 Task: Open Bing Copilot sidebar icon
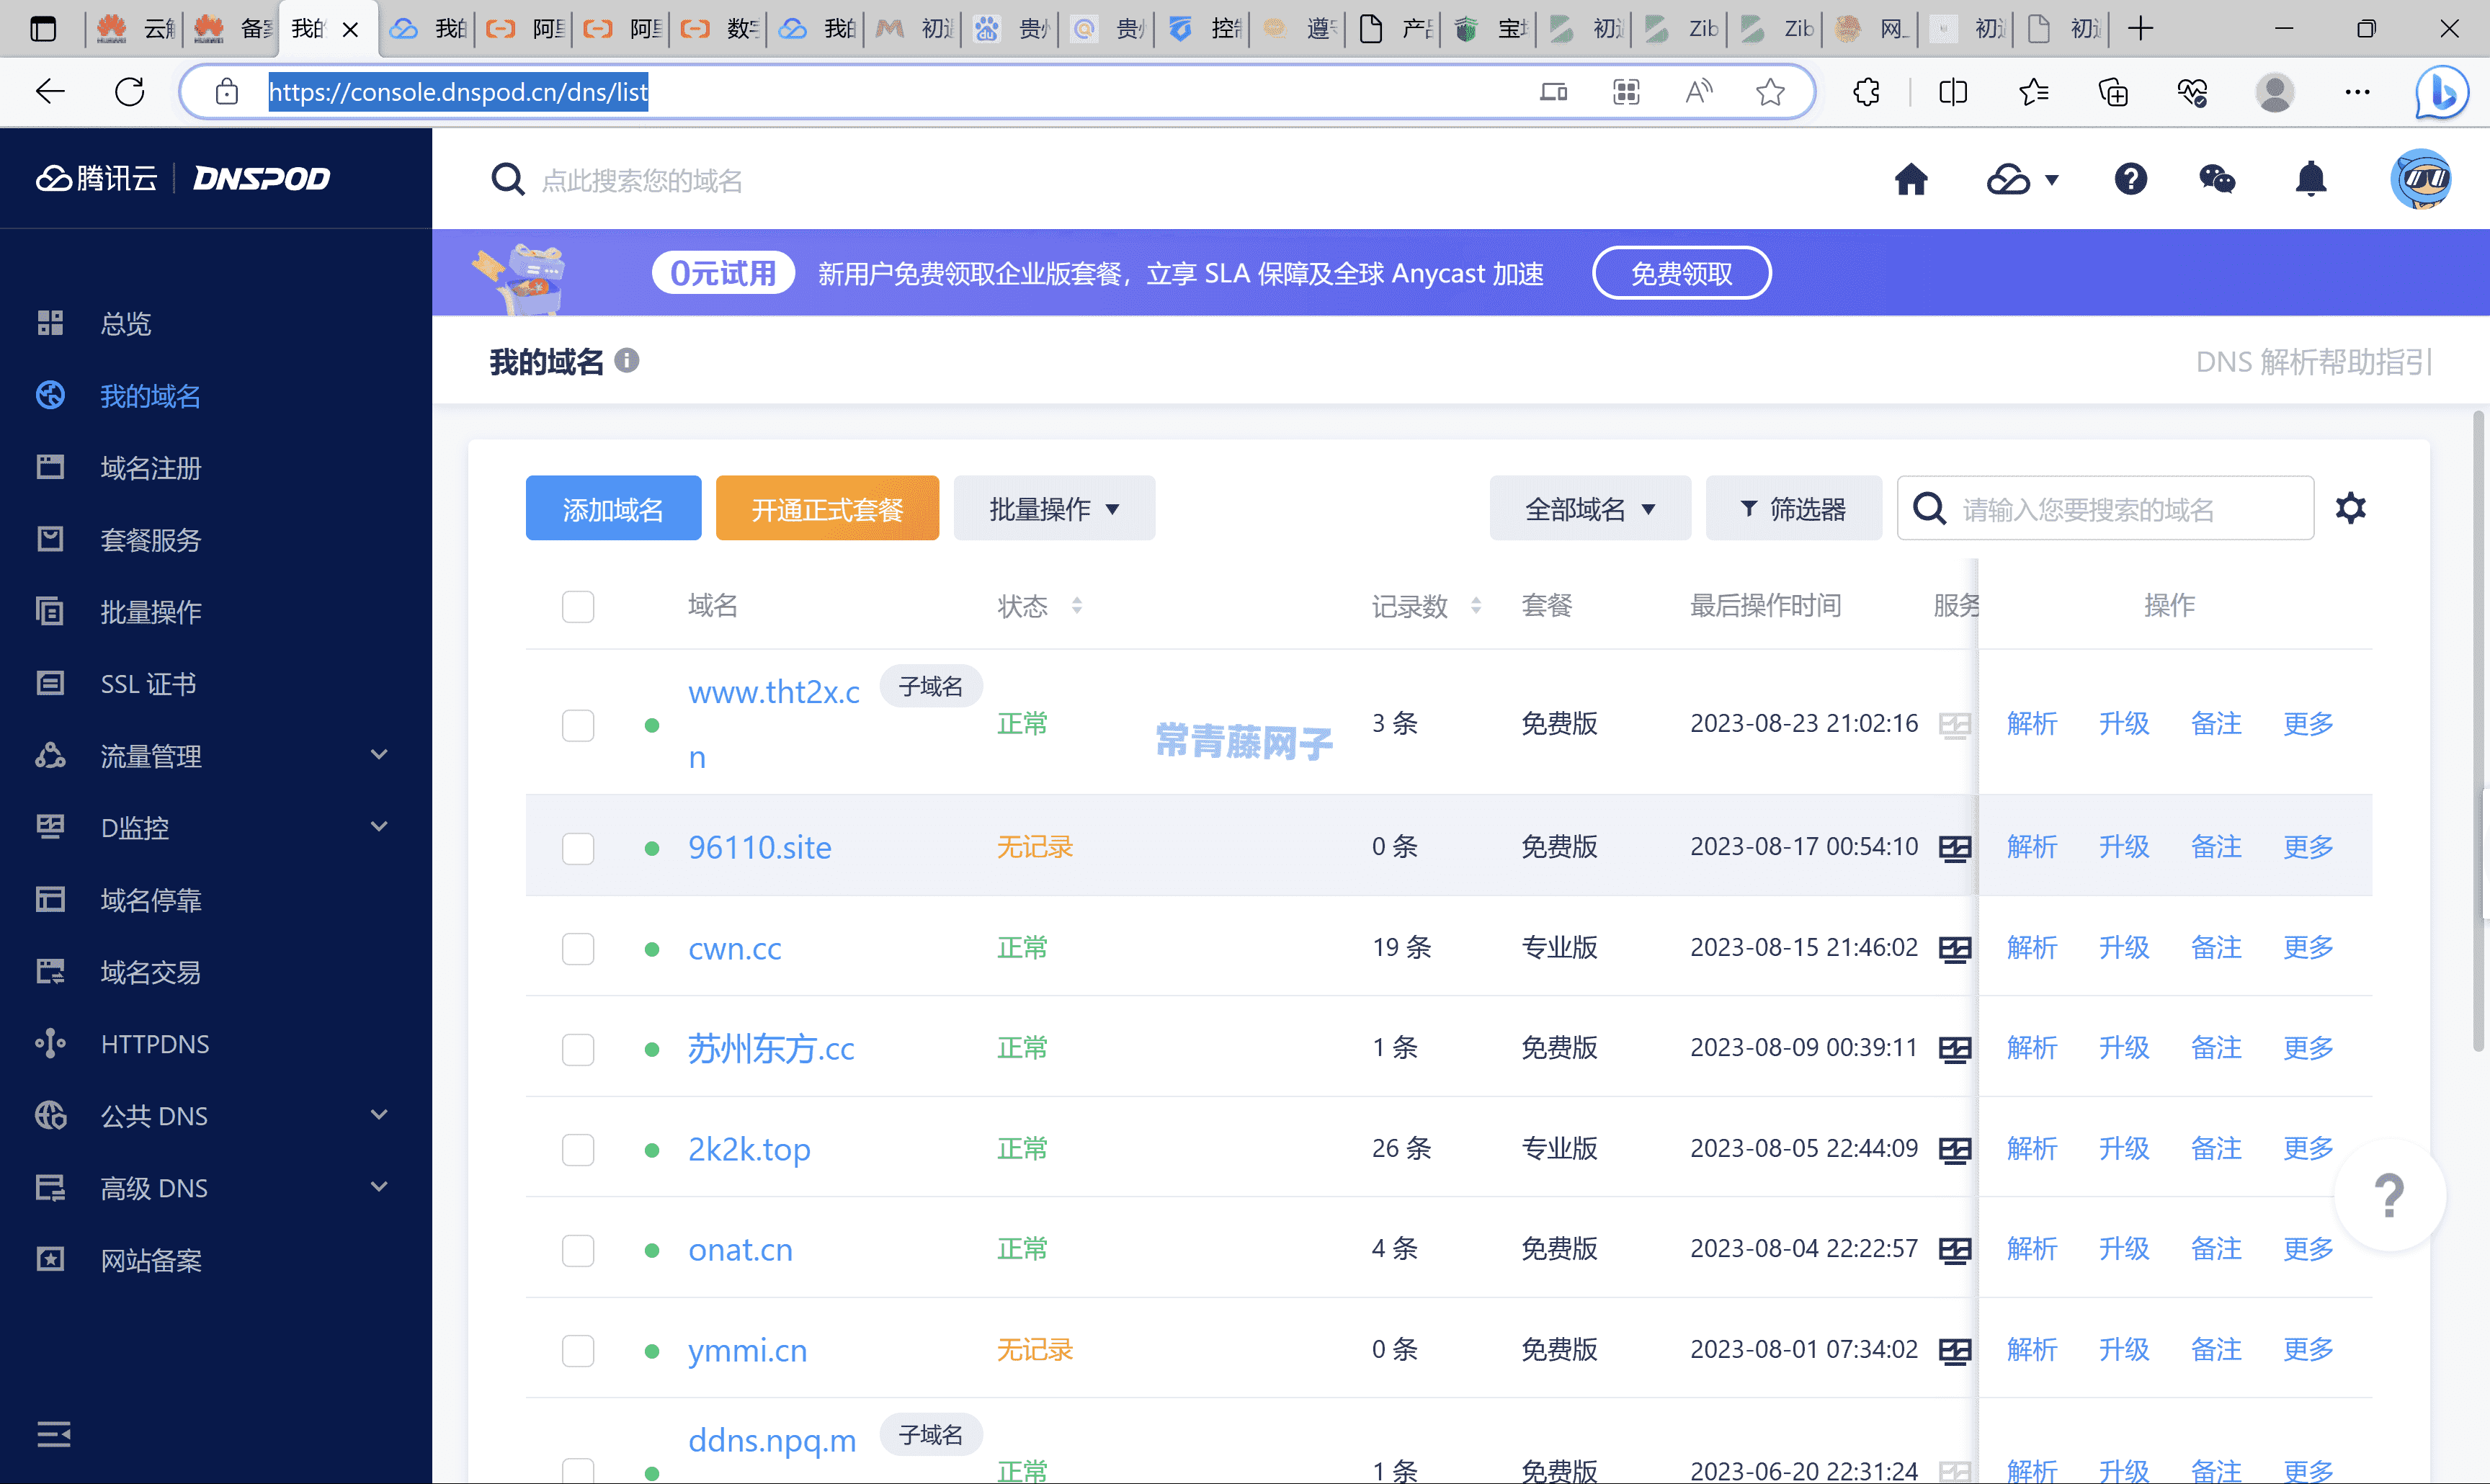[x=2441, y=92]
